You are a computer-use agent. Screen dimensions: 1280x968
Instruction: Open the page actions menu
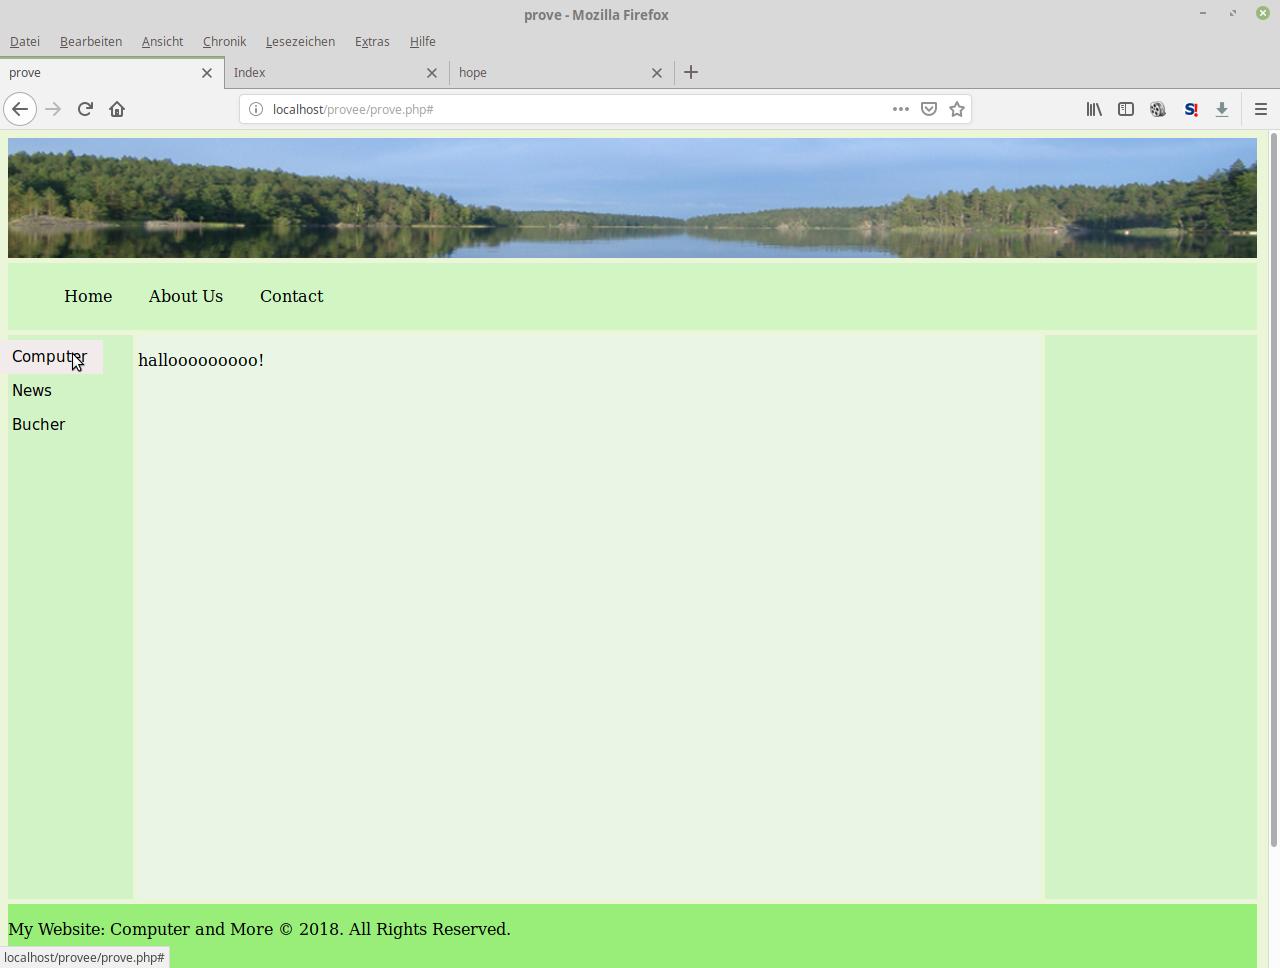[x=899, y=109]
